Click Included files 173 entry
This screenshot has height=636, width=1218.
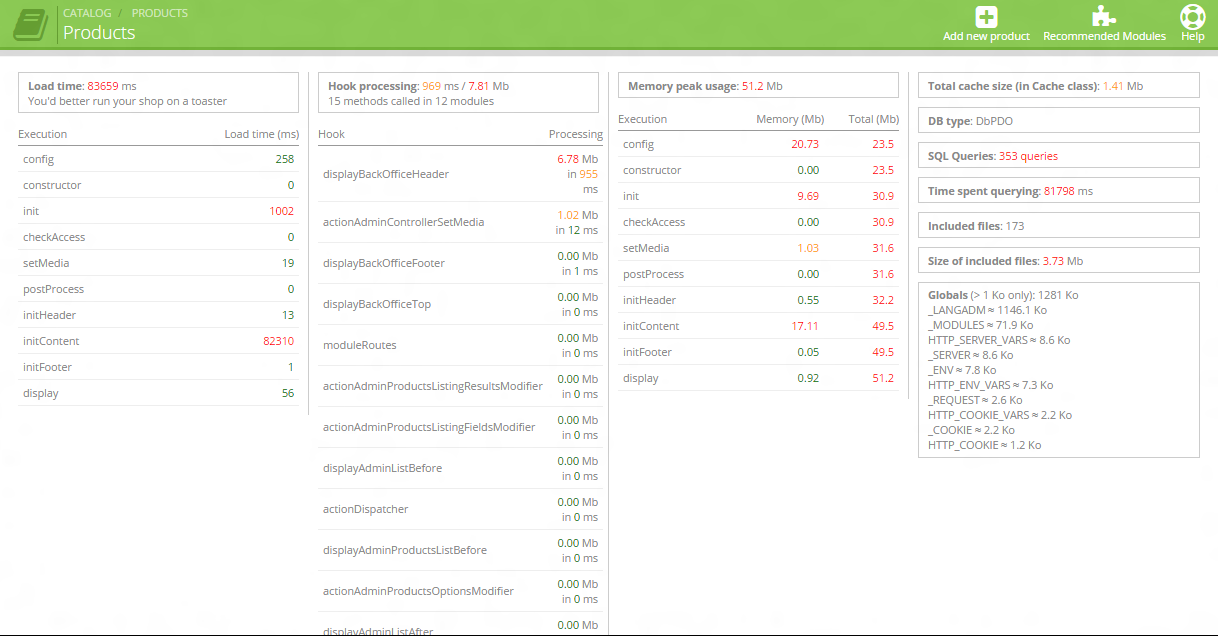pyautogui.click(x=1058, y=225)
